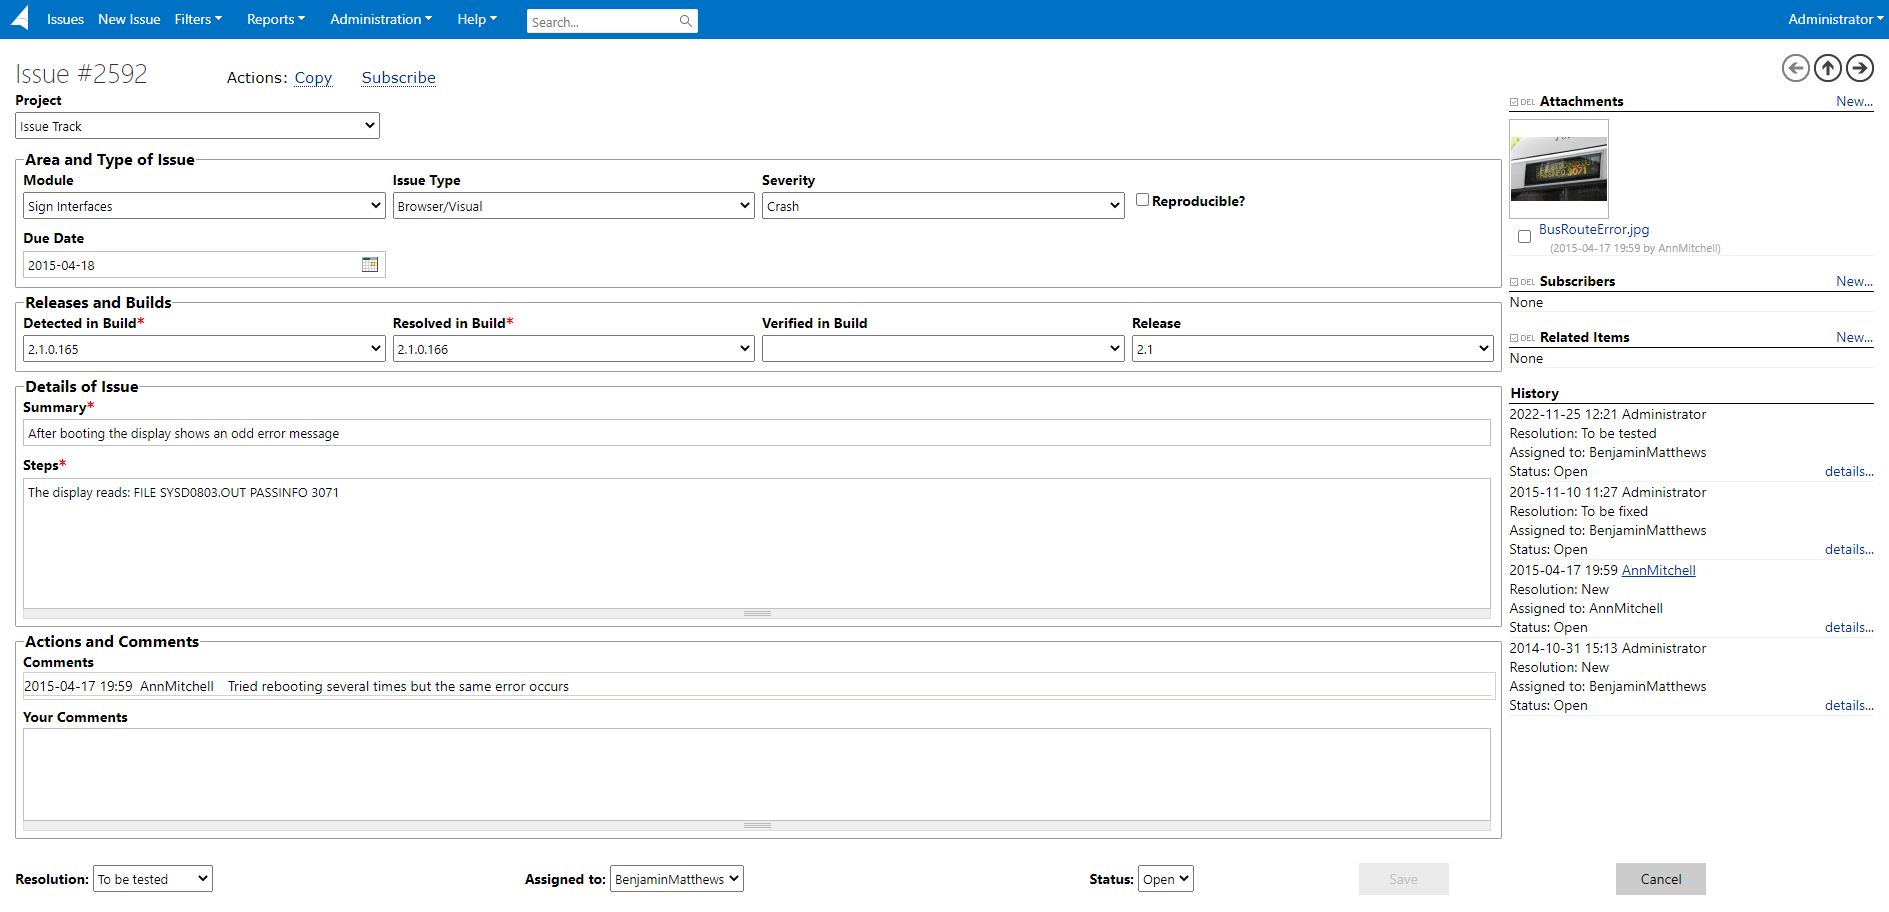
Task: Click the next issue arrow icon
Action: 1860,68
